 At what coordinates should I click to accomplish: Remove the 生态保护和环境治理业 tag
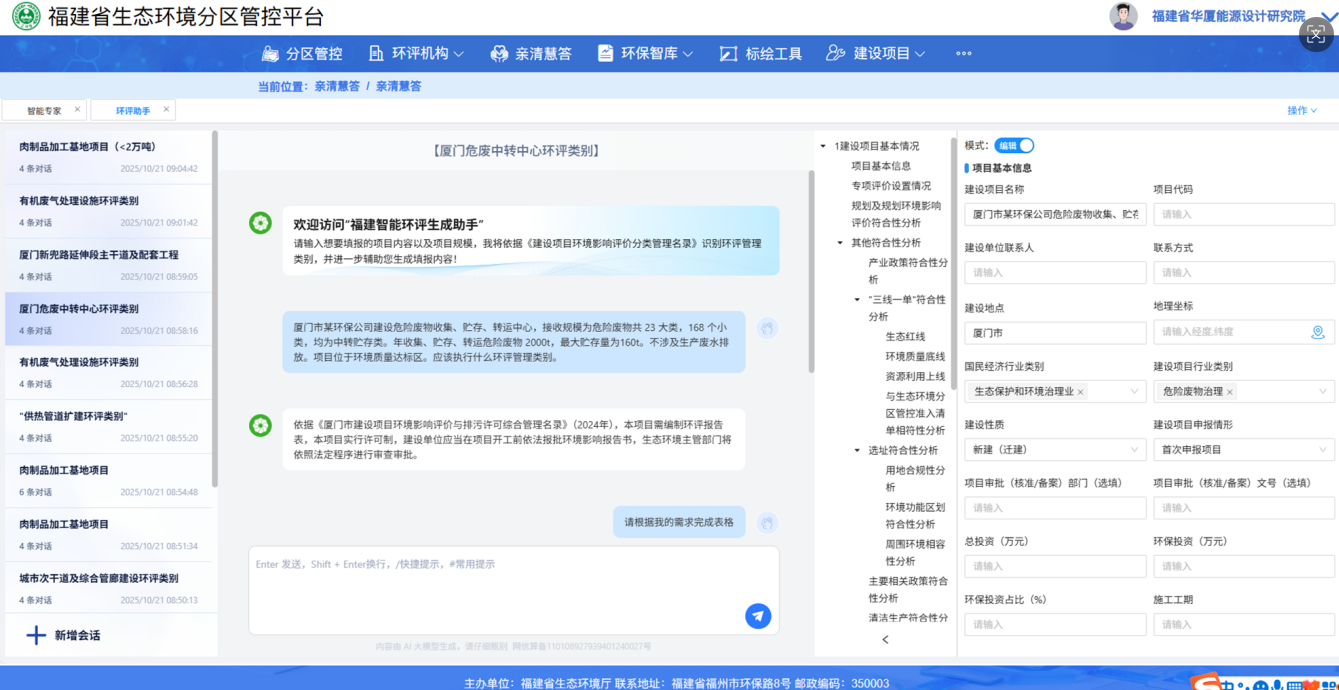1080,392
